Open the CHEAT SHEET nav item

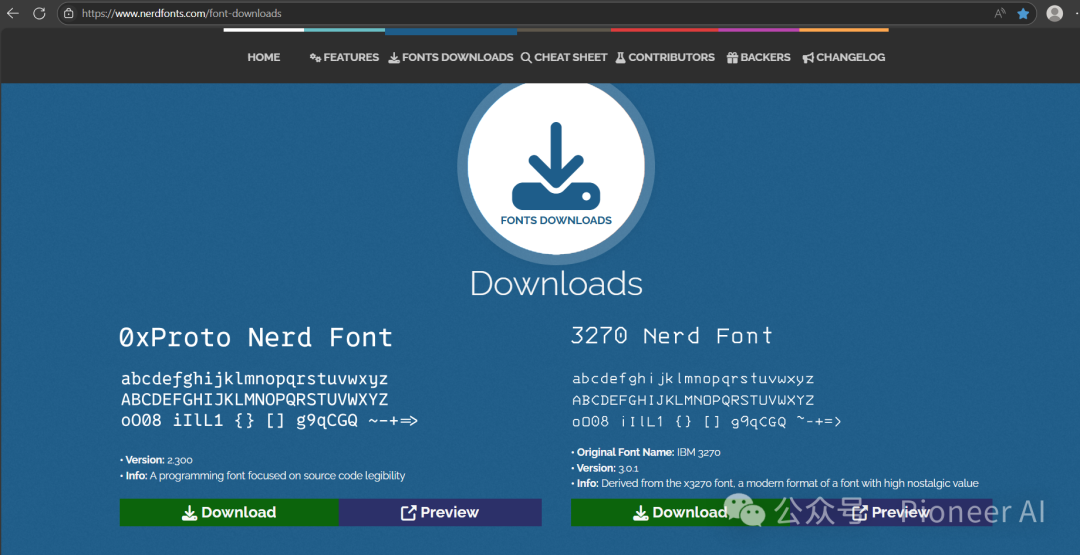point(564,57)
